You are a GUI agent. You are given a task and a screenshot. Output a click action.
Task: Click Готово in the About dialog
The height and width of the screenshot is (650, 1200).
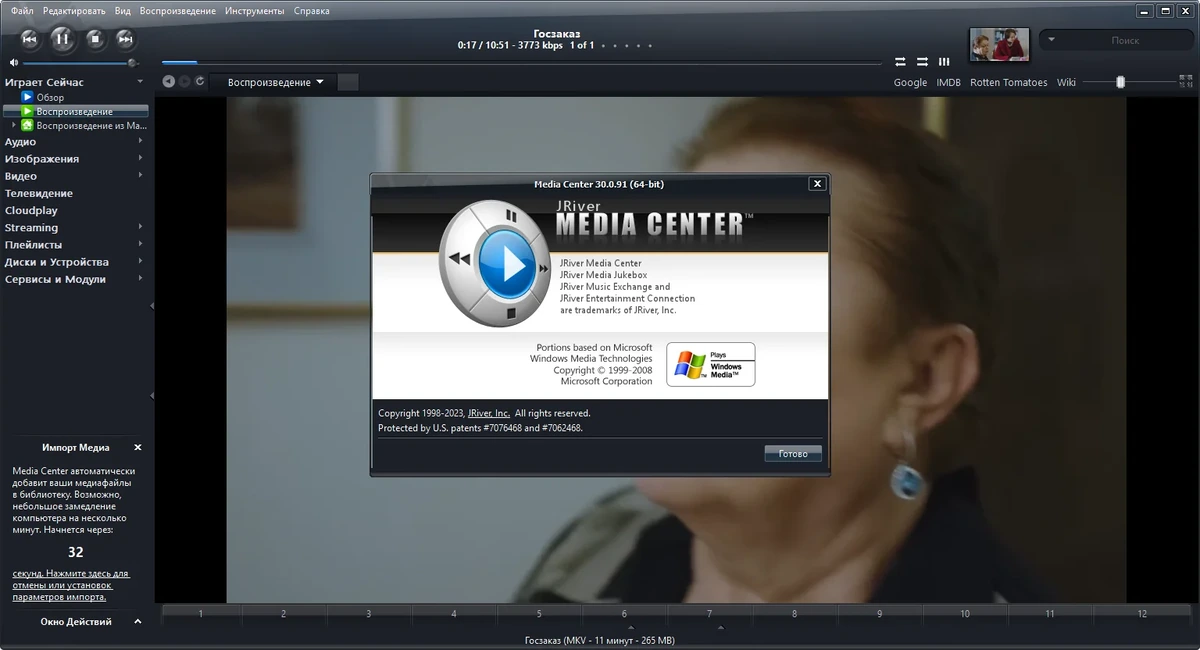[x=793, y=453]
